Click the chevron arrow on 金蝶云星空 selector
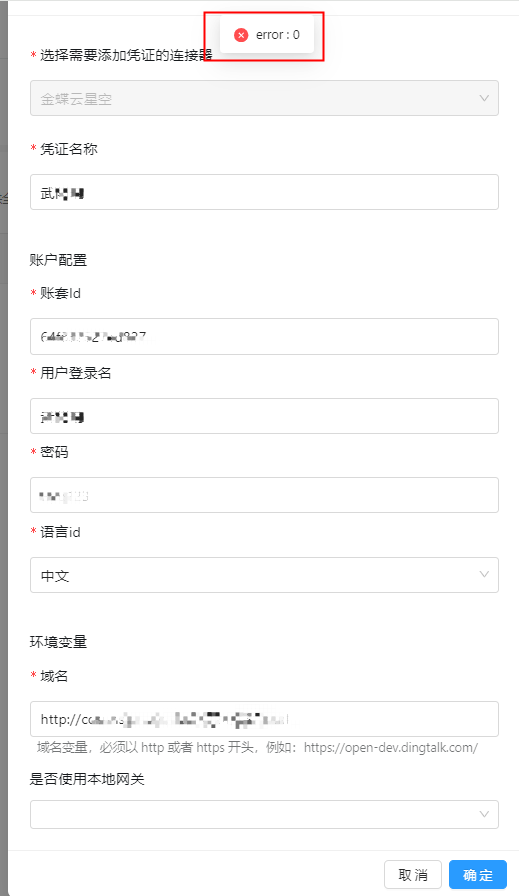The image size is (519, 896). (484, 98)
